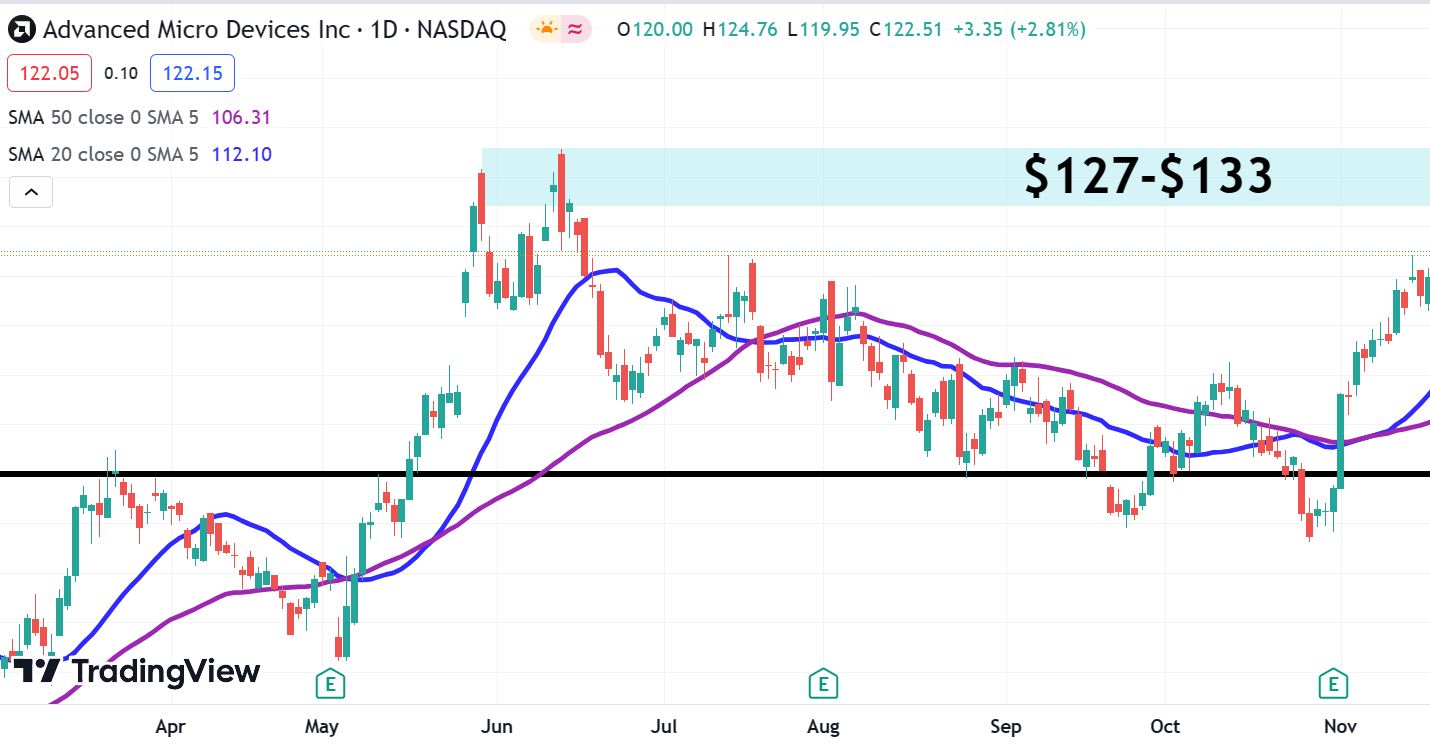Open the May earnings E marker

(x=330, y=684)
